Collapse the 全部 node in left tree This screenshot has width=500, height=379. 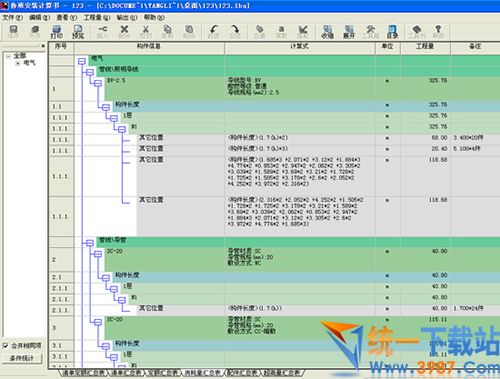9,56
